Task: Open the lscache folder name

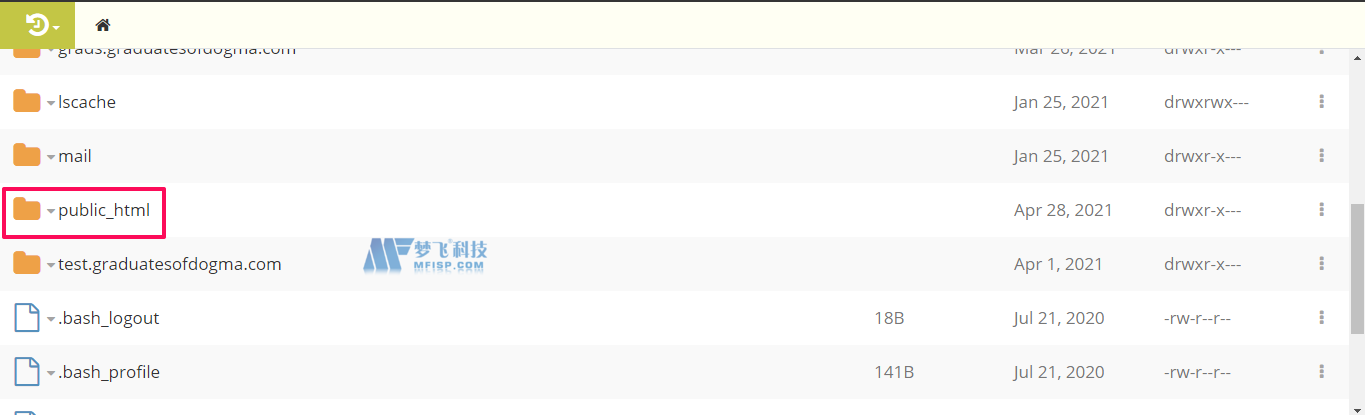Action: (x=87, y=102)
